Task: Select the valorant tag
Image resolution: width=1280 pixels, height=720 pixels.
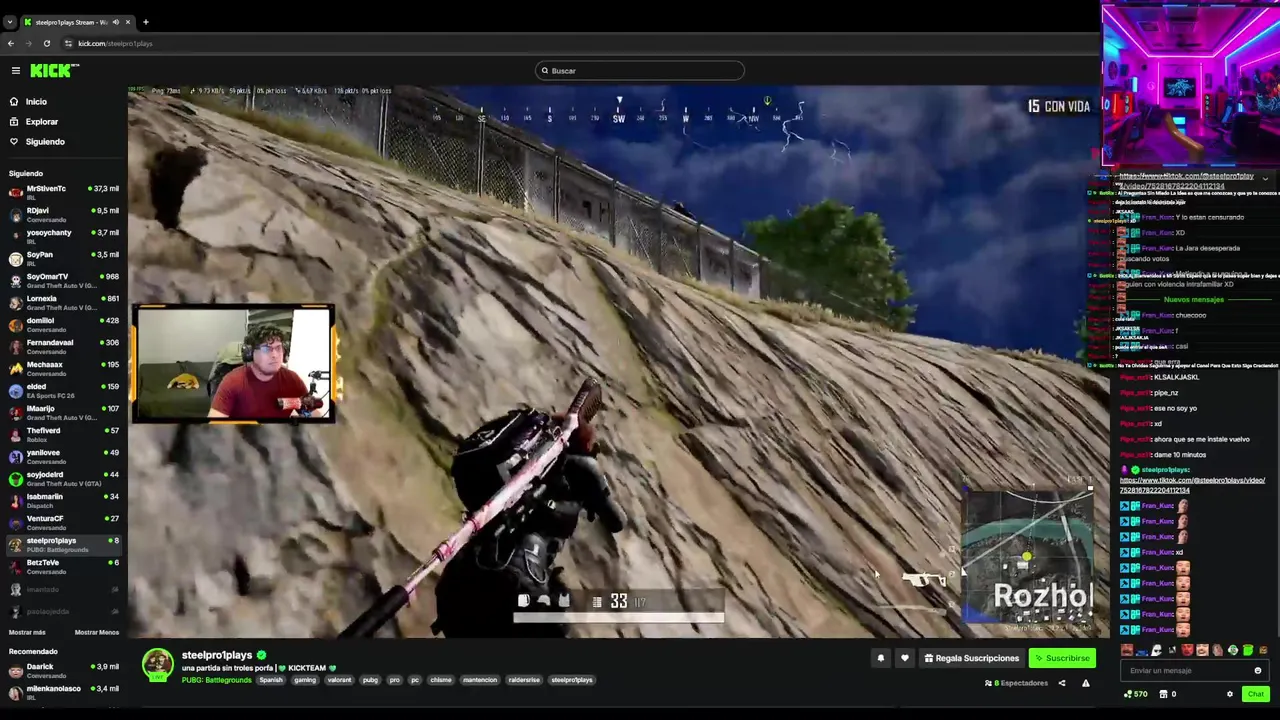Action: 340,680
